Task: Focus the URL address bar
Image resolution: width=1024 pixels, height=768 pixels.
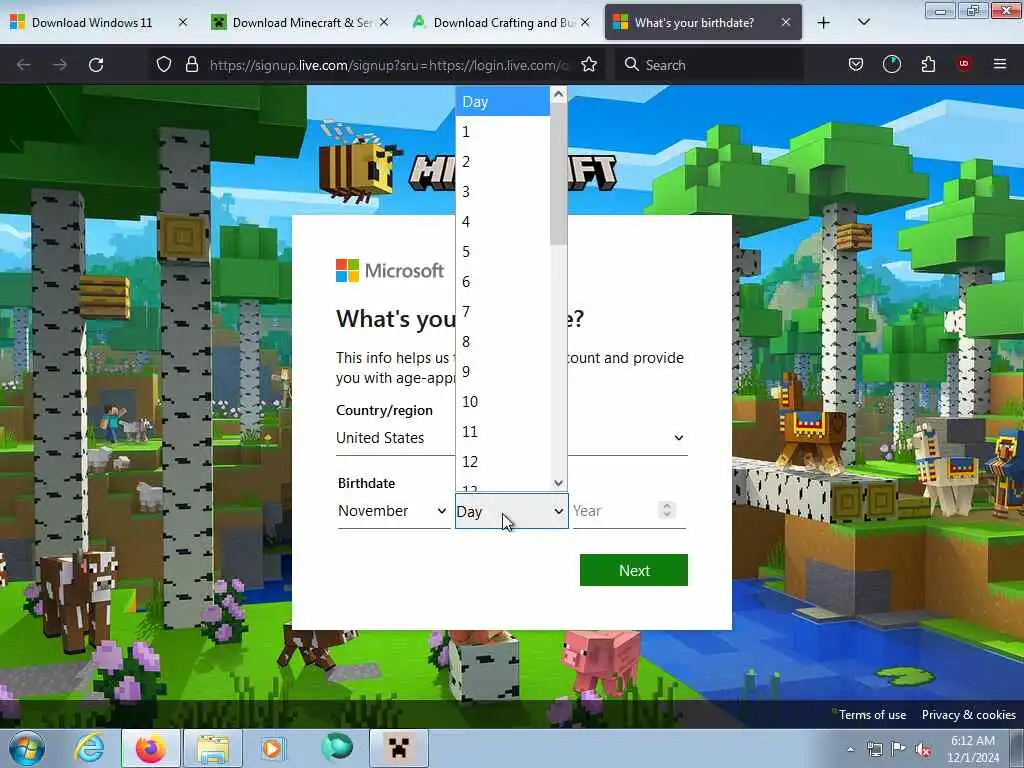Action: tap(389, 65)
